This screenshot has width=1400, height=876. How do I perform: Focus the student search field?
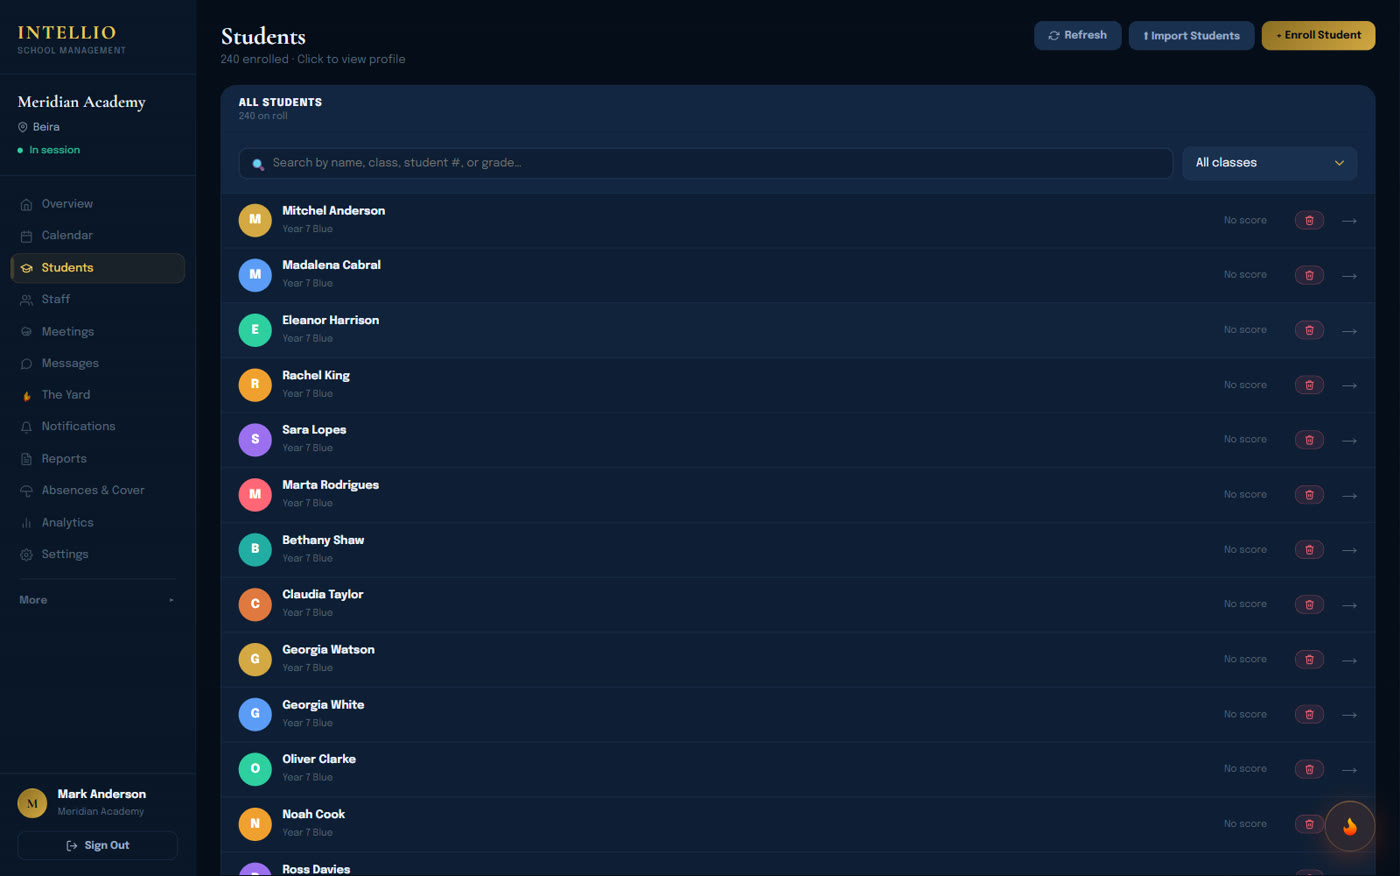click(x=705, y=163)
